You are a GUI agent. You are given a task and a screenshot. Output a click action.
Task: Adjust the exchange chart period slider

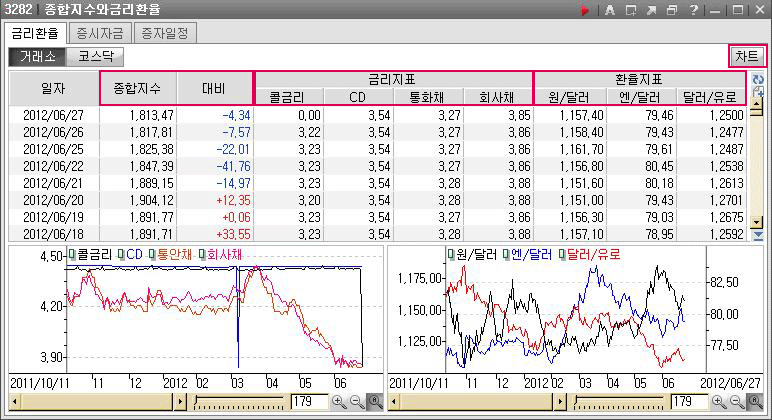(619, 402)
